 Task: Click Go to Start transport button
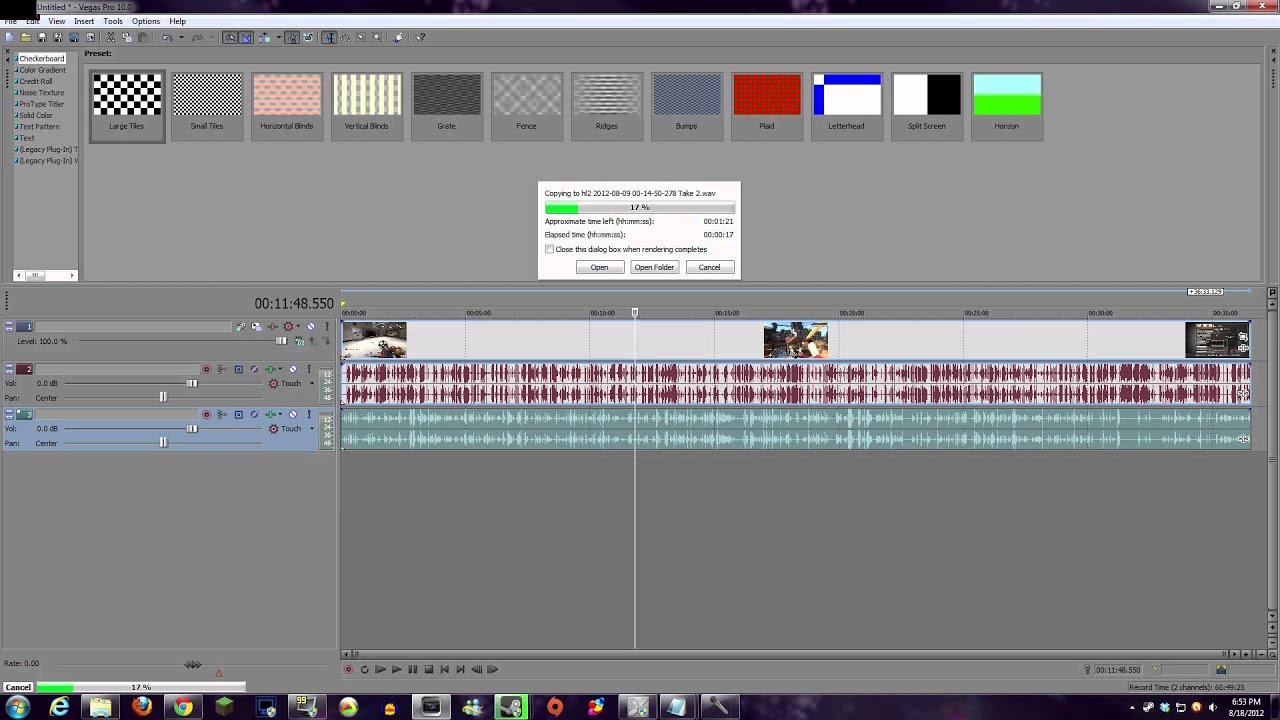click(445, 670)
